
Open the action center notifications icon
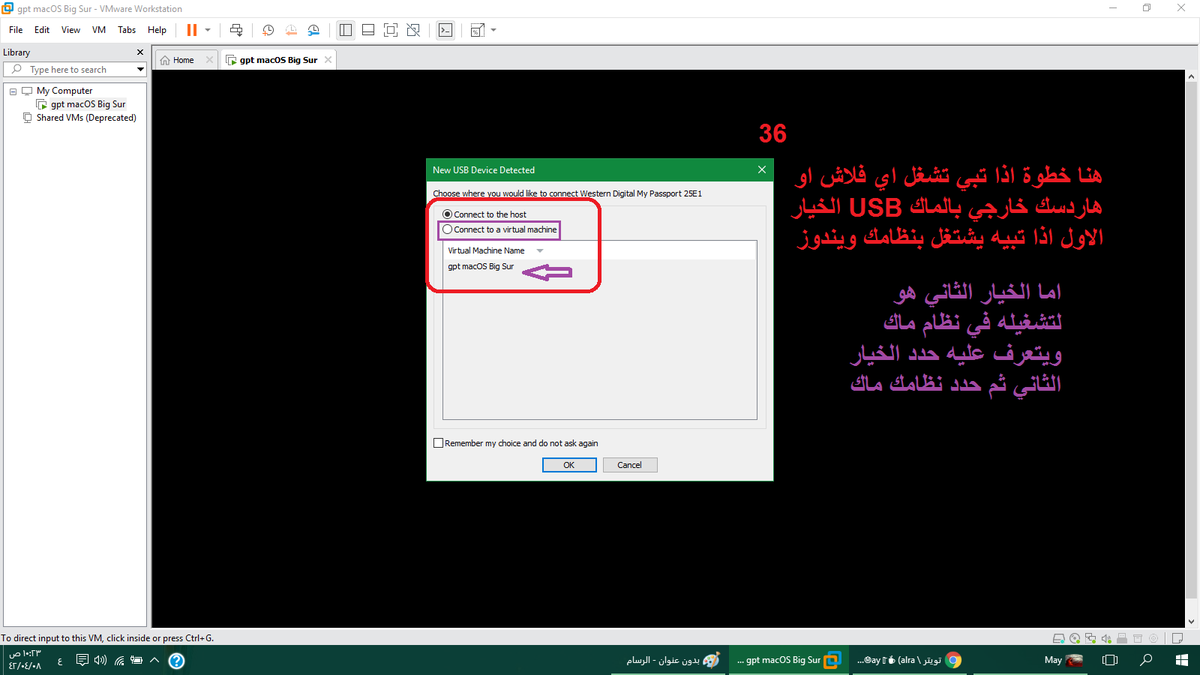coord(83,660)
